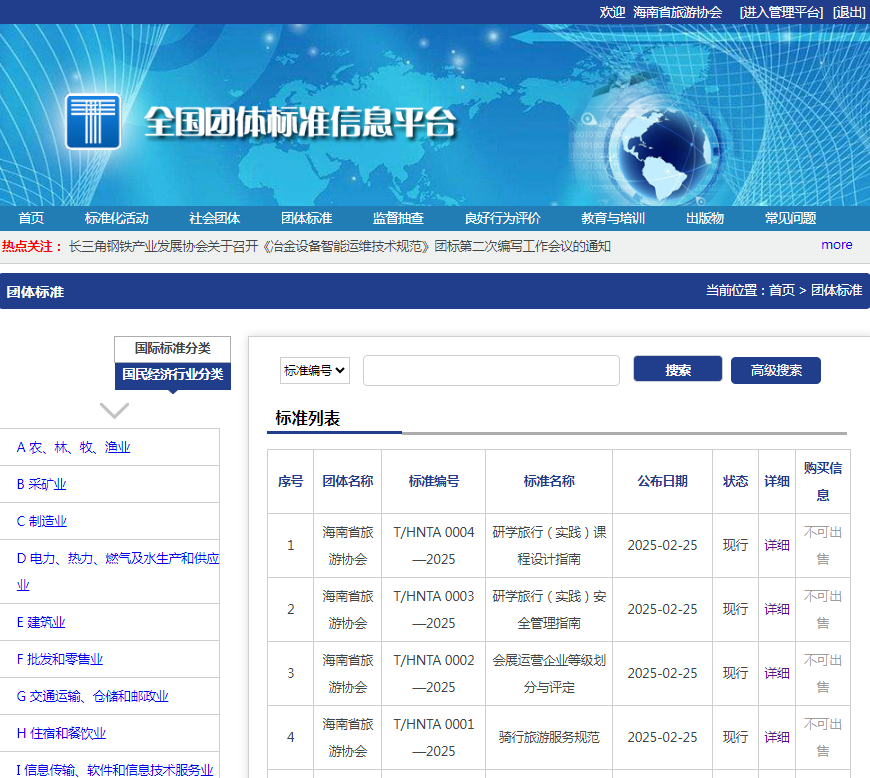Select category F 批发和零售业
This screenshot has width=870, height=778.
[x=59, y=659]
